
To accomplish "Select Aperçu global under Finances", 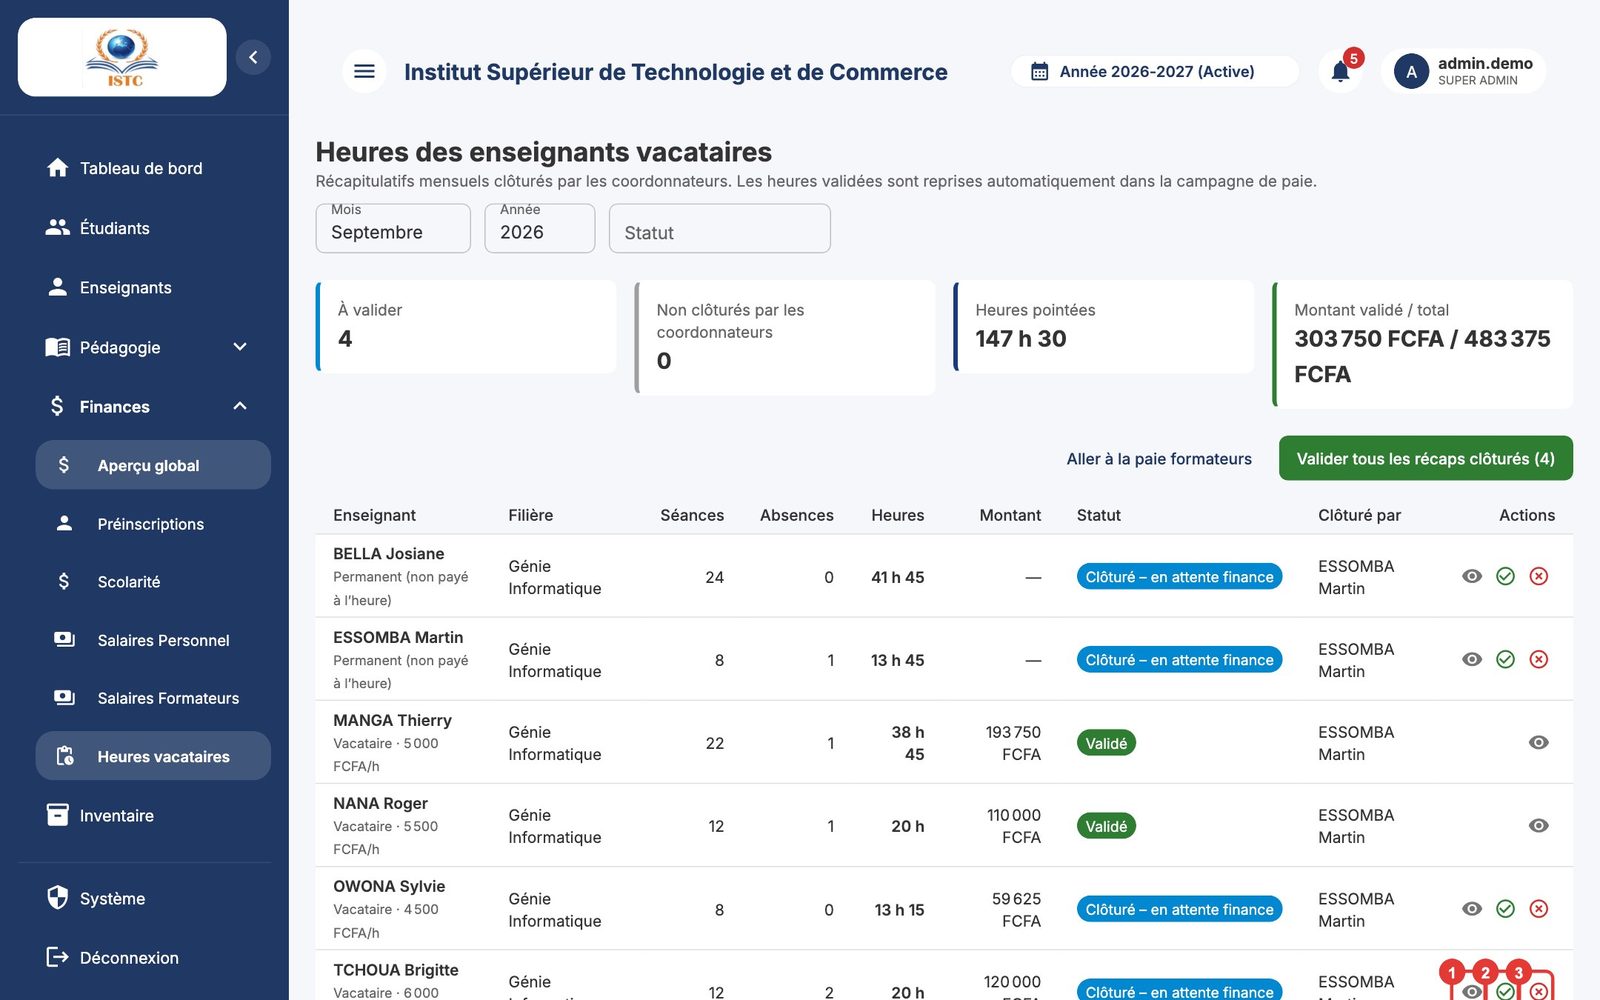I will click(x=153, y=465).
